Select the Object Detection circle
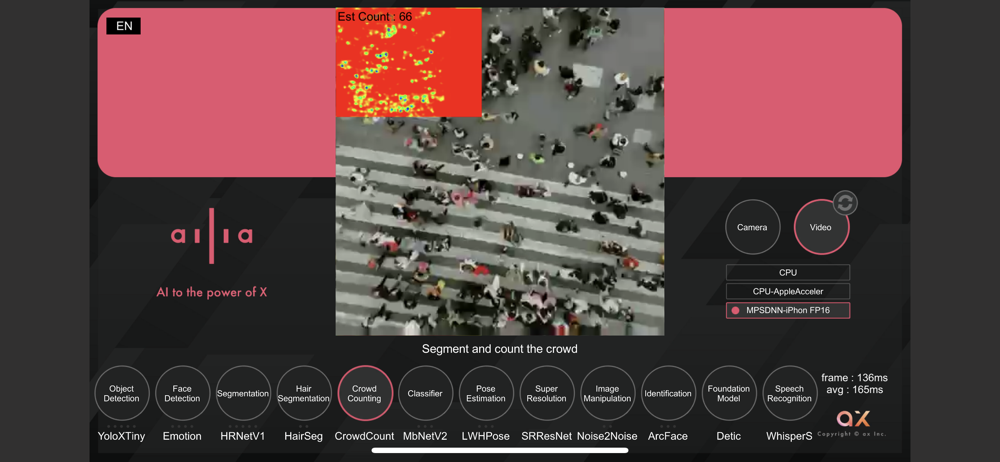 point(122,393)
